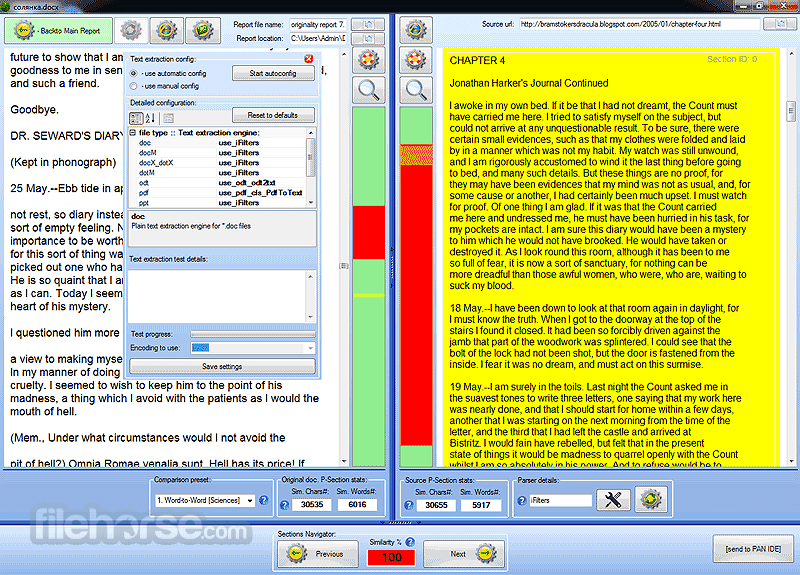
Task: Select the 'doc' file type row
Action: [218, 143]
